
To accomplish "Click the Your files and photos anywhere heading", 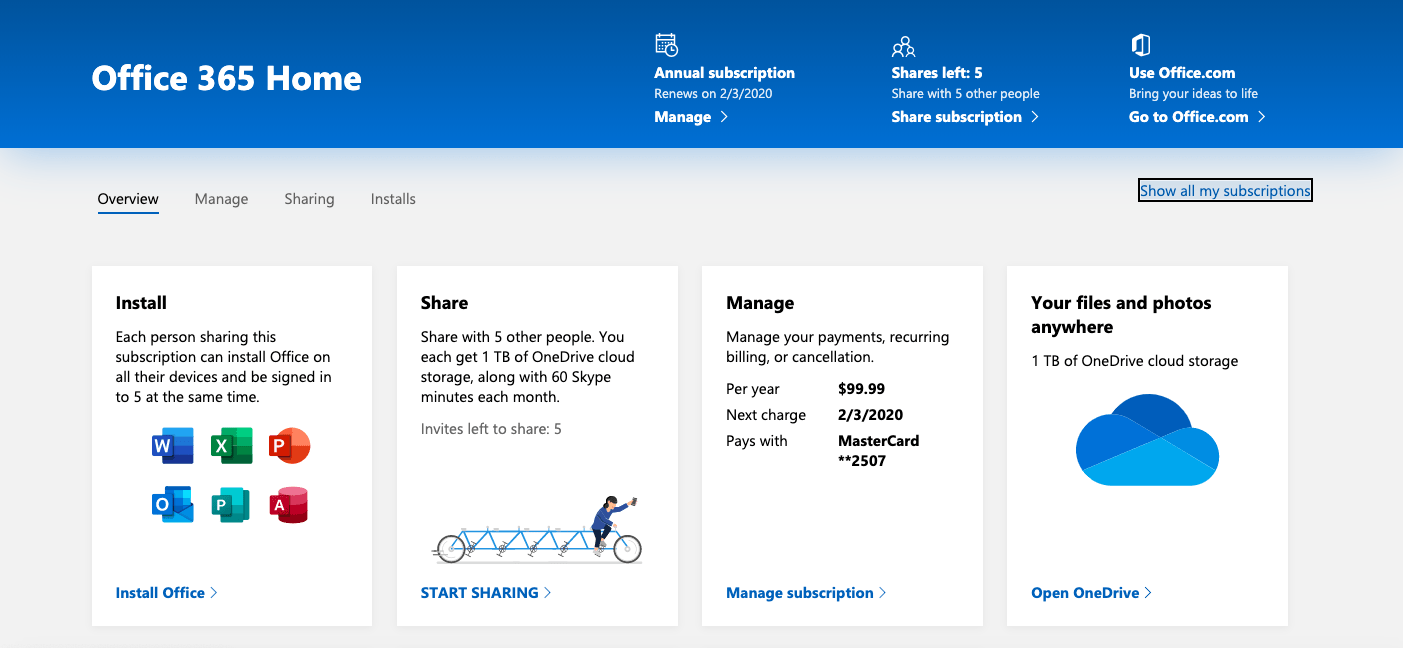I will 1121,315.
